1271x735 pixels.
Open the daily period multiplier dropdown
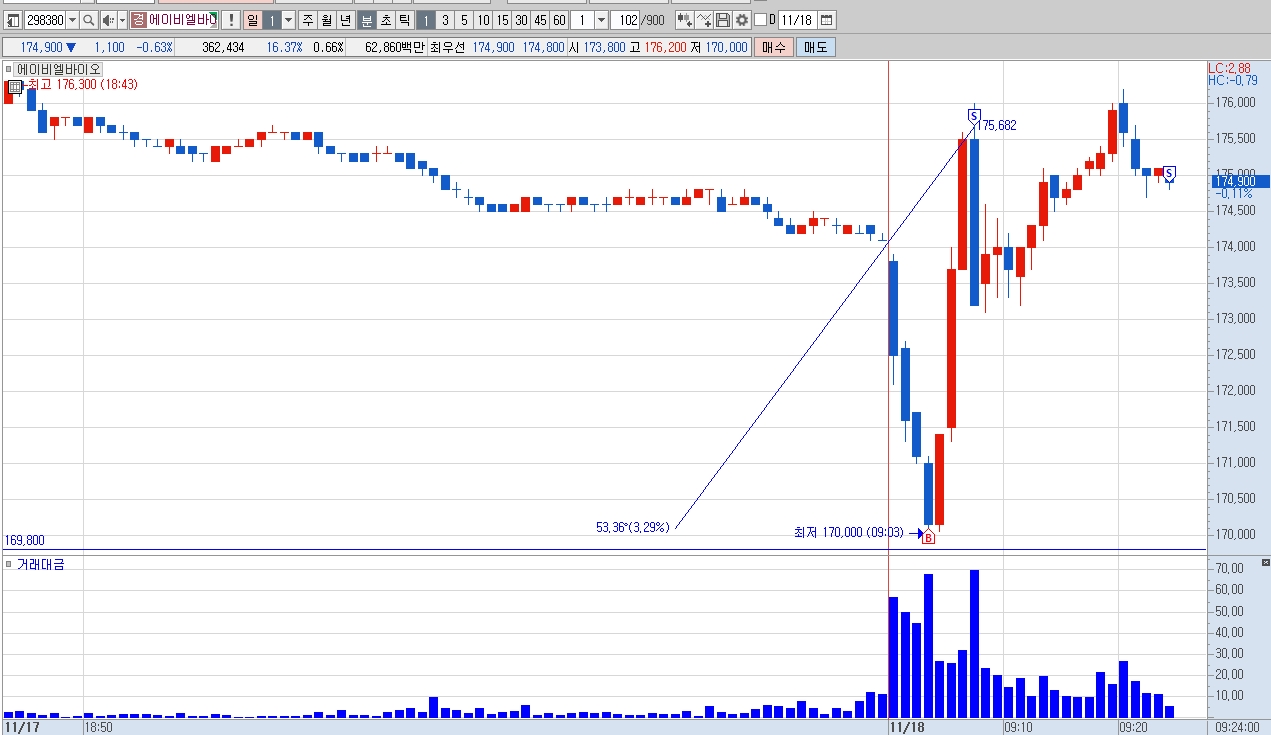coord(288,20)
